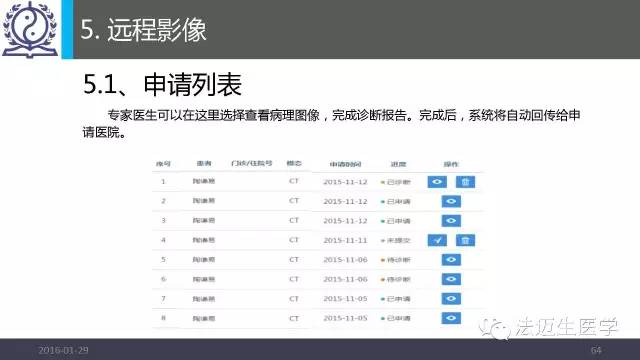
Task: Click the CT modality cell in row 1
Action: pyautogui.click(x=294, y=181)
